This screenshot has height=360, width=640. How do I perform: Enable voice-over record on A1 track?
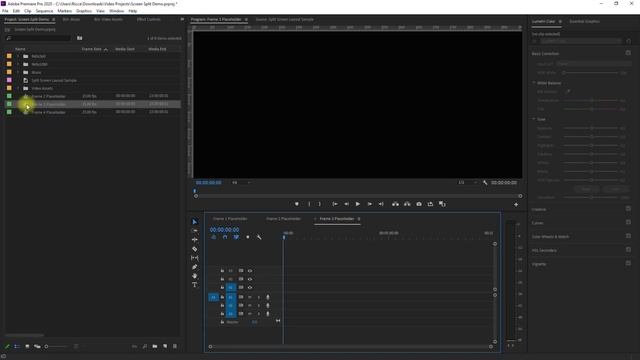268,297
